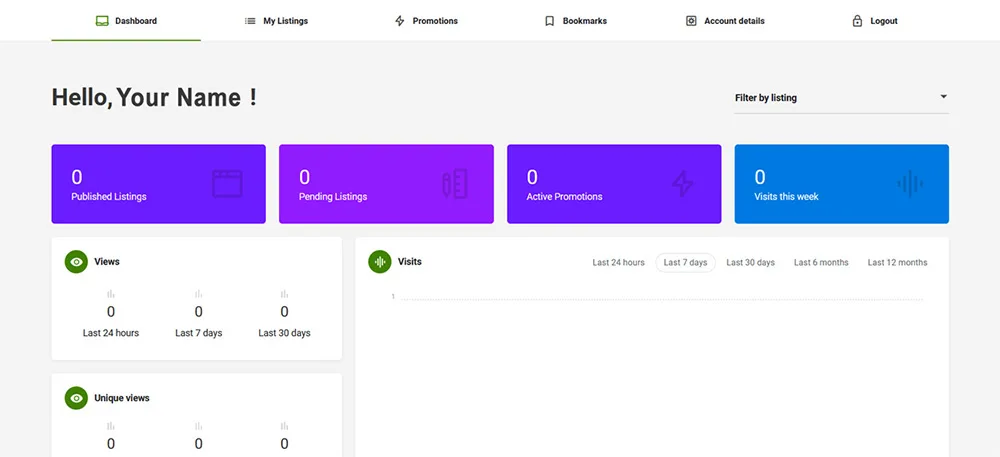Open the Published Listings card
The height and width of the screenshot is (457, 1000).
158,184
